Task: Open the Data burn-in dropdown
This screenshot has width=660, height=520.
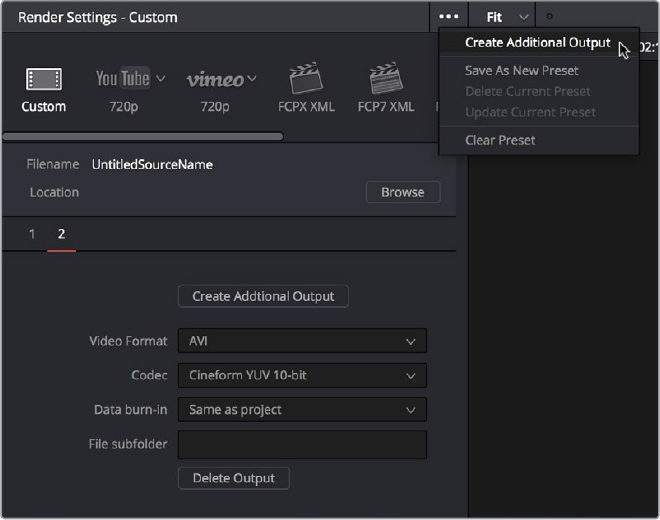Action: coord(302,410)
